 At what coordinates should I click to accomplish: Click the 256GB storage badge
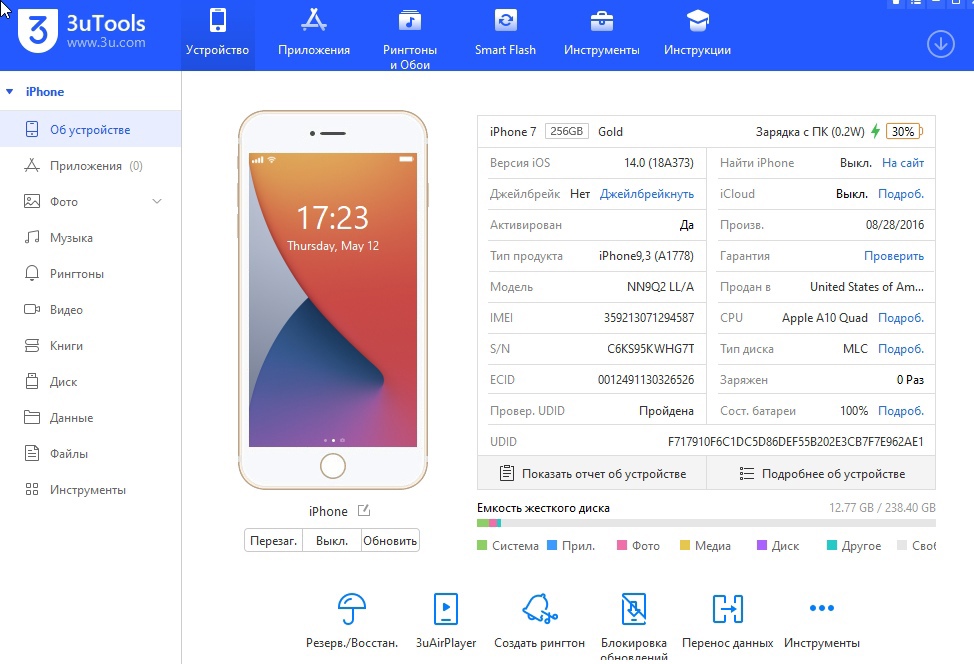[567, 131]
